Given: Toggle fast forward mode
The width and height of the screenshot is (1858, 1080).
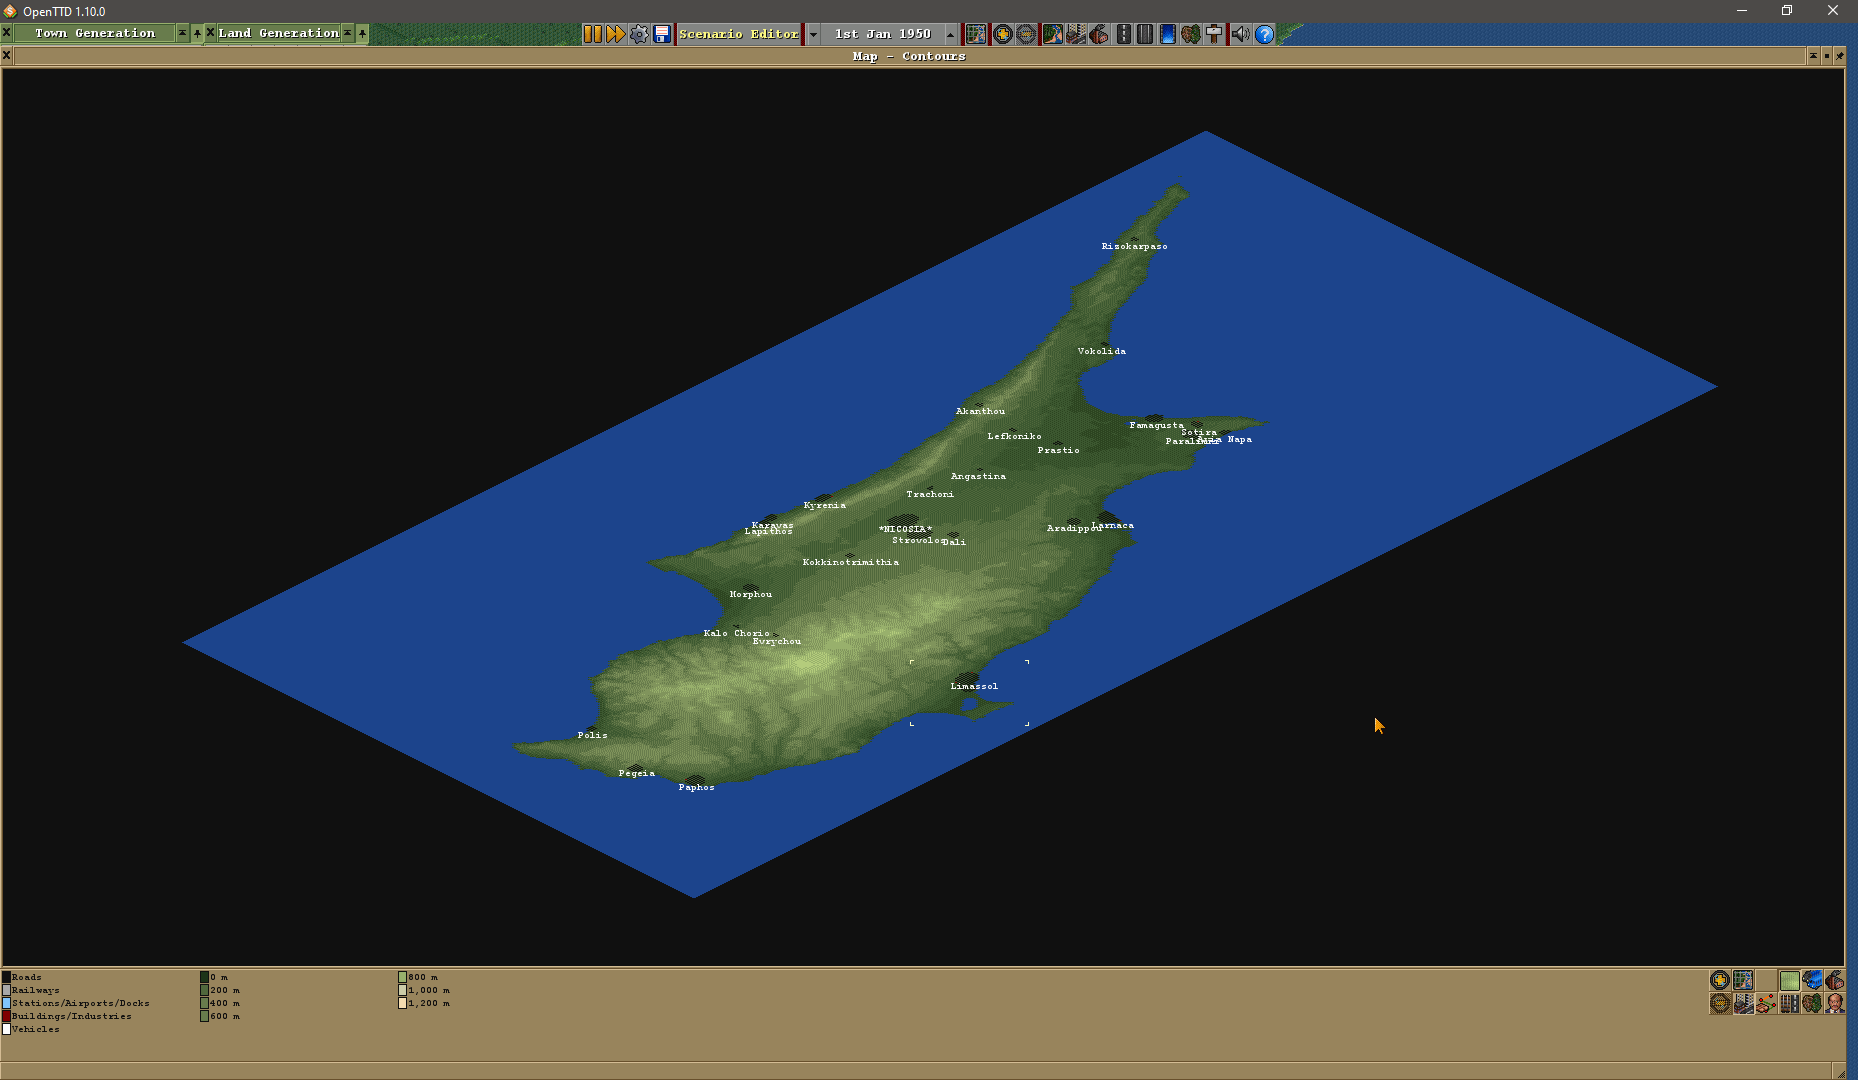Looking at the screenshot, I should 616,34.
